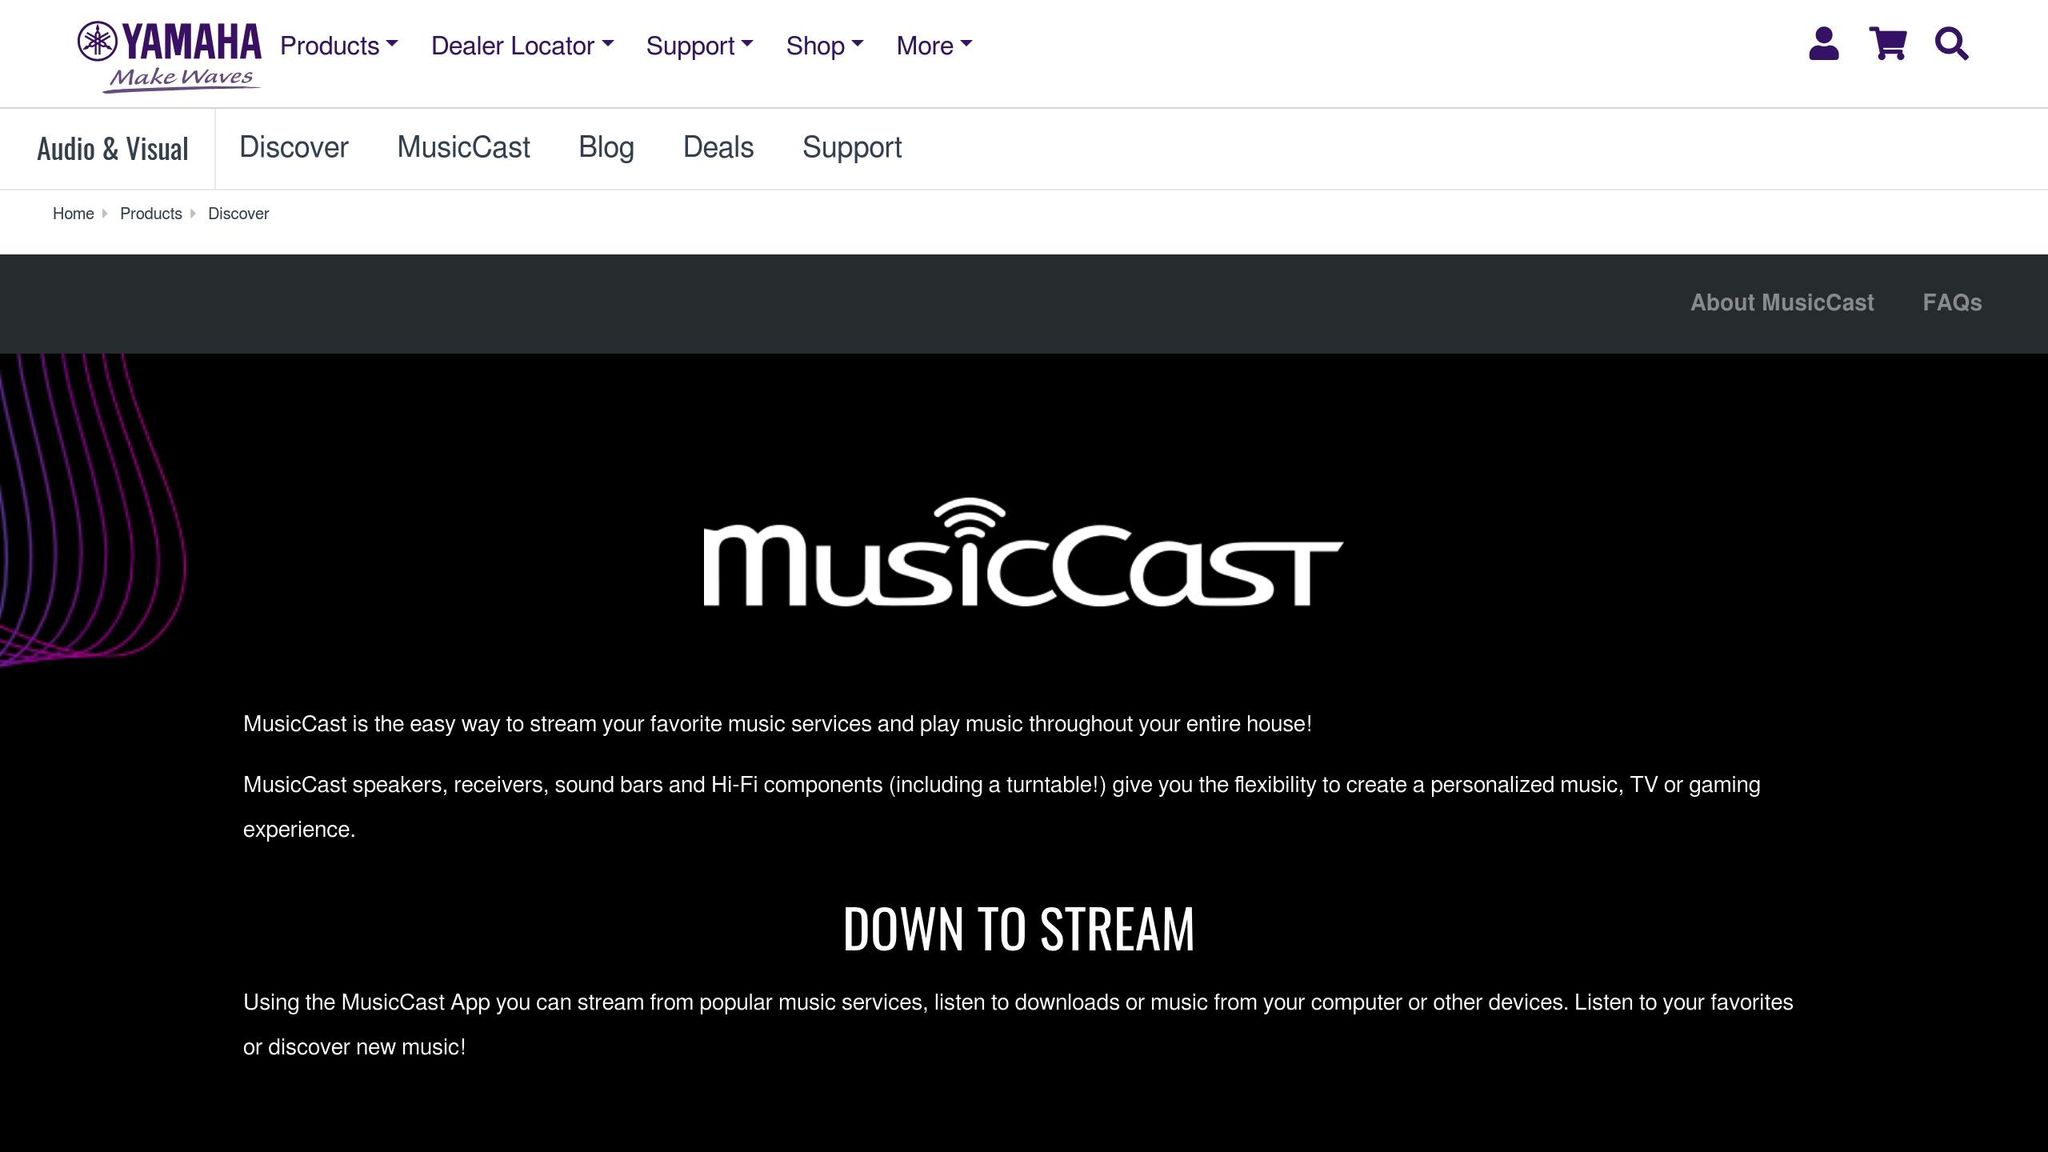
Task: Open the Support tab next to Deals
Action: coord(851,147)
